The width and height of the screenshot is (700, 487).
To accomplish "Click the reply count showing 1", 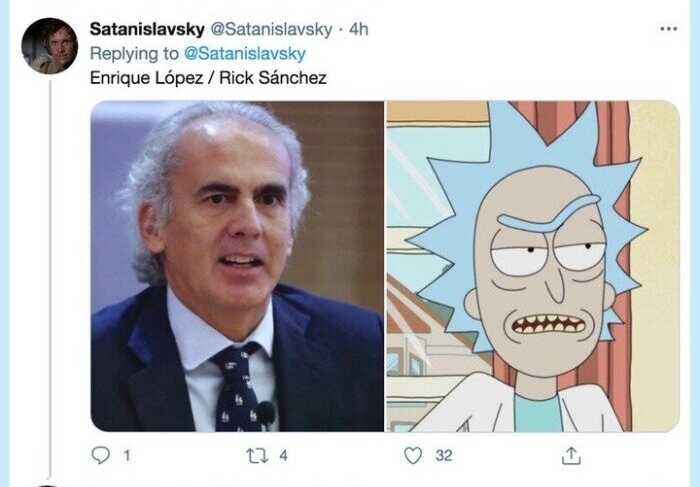I will 127,455.
